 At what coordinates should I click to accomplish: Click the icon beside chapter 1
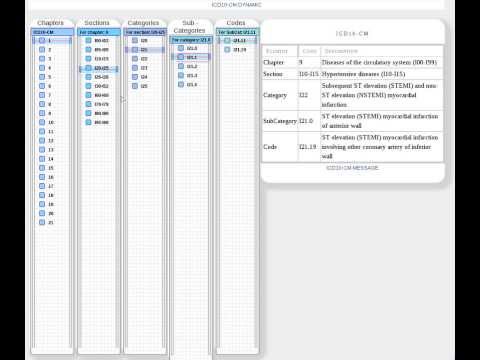pos(42,40)
